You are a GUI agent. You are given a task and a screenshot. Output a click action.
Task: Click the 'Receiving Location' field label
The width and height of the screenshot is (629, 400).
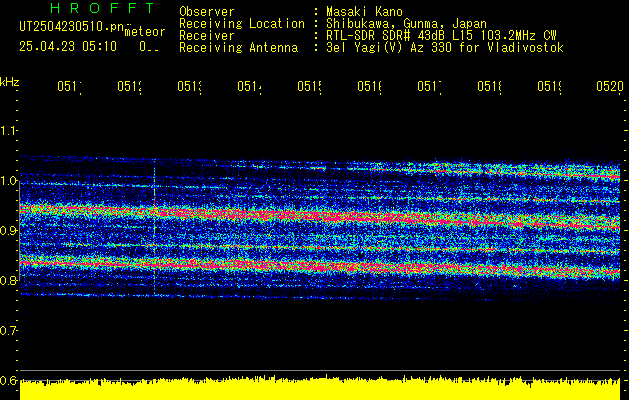coord(242,24)
